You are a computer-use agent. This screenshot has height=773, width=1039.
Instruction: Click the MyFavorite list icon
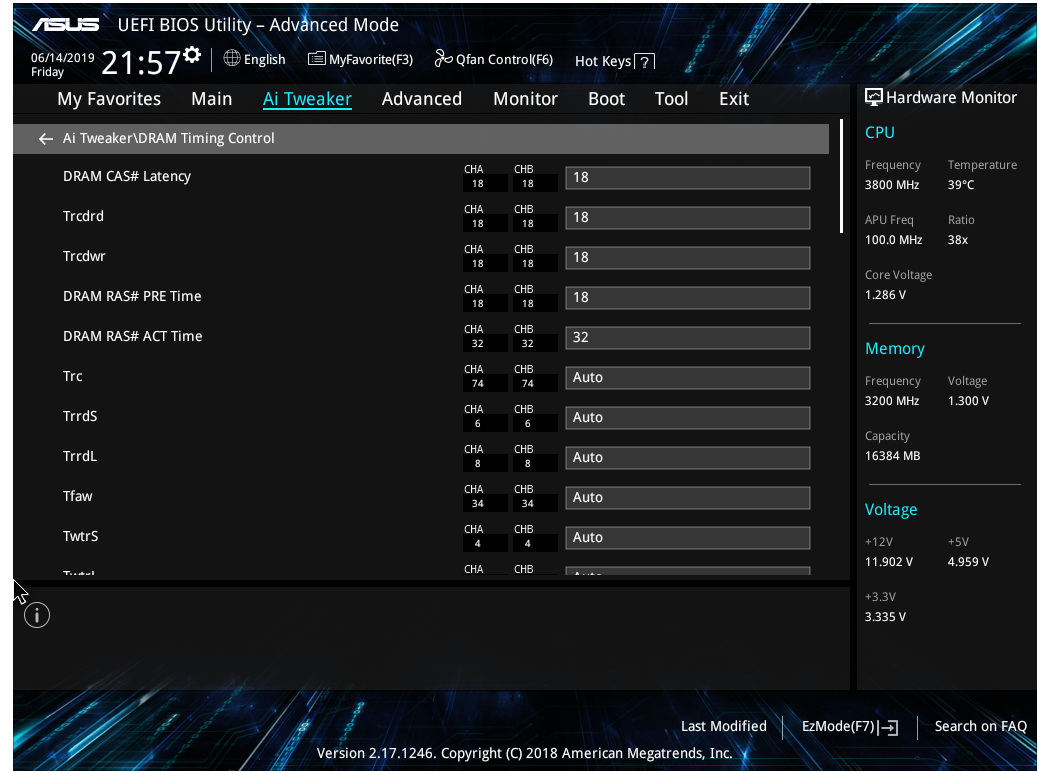click(317, 59)
